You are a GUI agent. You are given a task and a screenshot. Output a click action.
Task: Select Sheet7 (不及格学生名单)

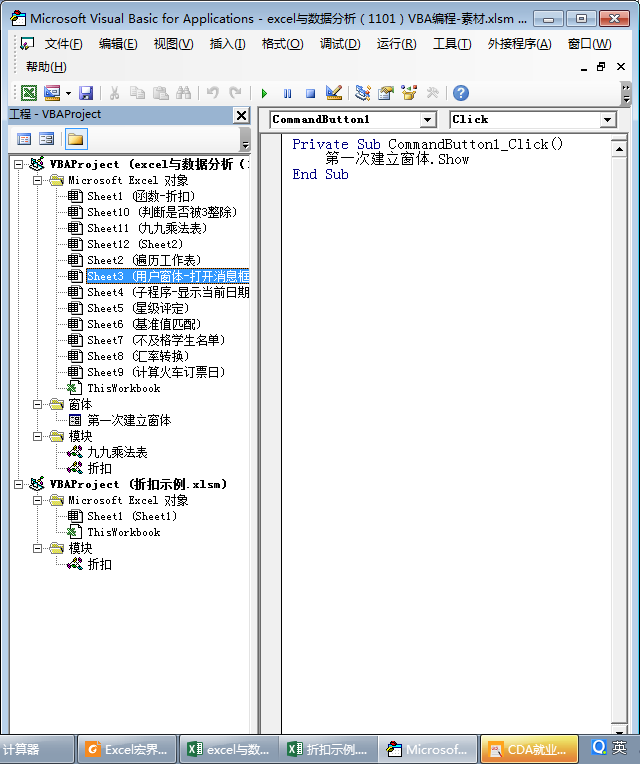click(x=156, y=341)
